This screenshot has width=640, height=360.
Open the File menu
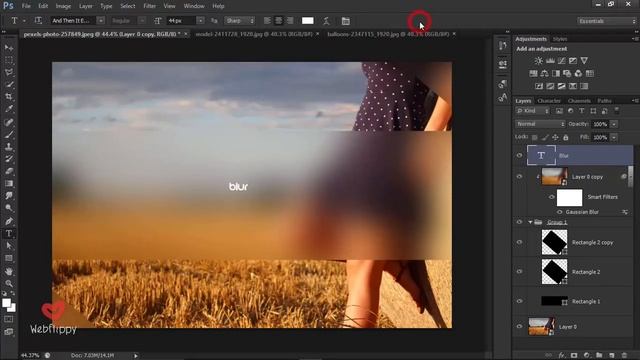tap(26, 6)
